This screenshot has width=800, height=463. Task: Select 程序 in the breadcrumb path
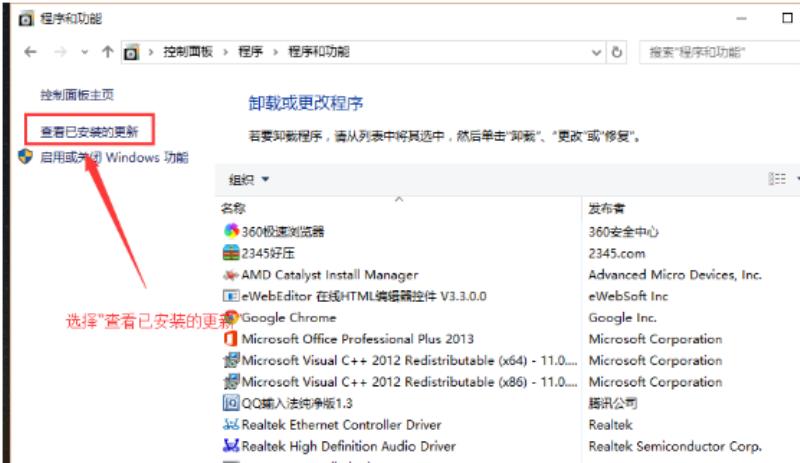point(251,52)
